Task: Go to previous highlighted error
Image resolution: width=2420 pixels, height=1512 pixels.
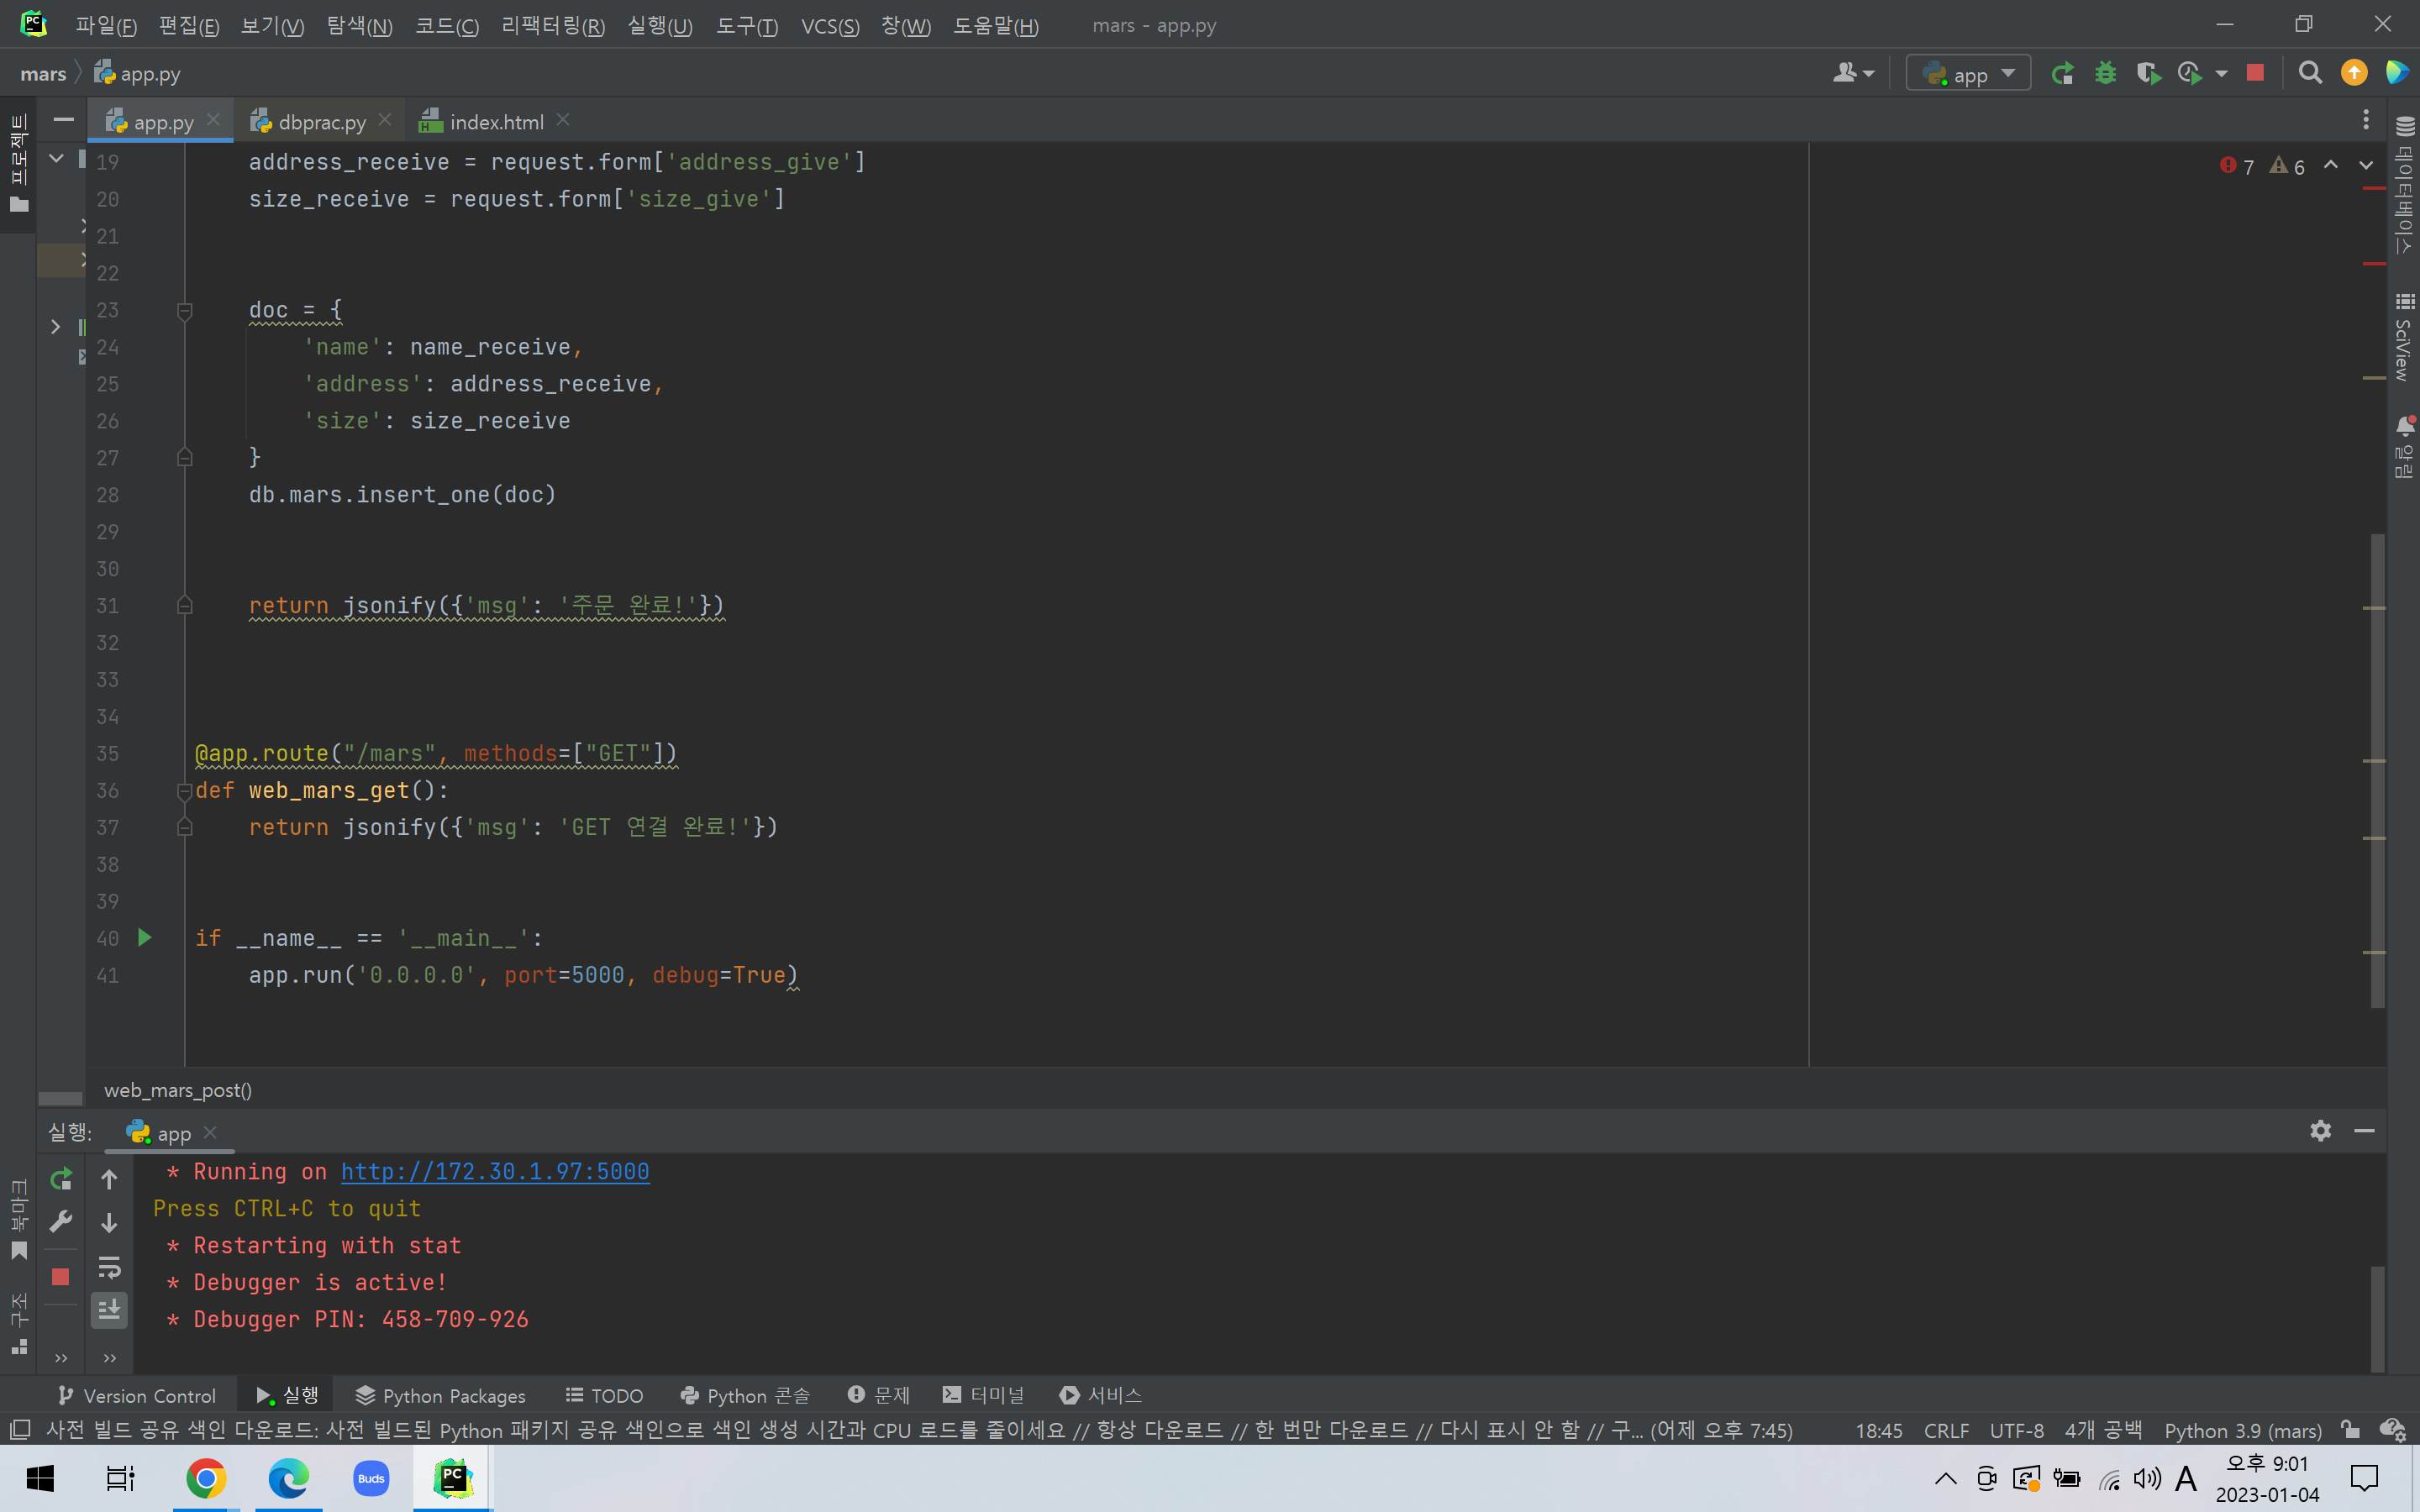Action: 2331,166
